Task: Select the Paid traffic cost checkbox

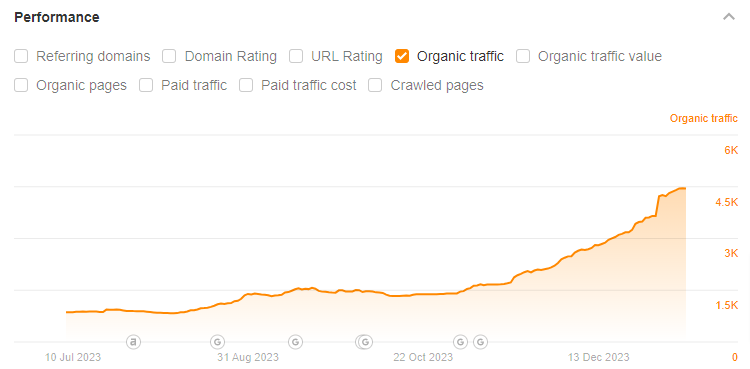Action: pyautogui.click(x=246, y=86)
